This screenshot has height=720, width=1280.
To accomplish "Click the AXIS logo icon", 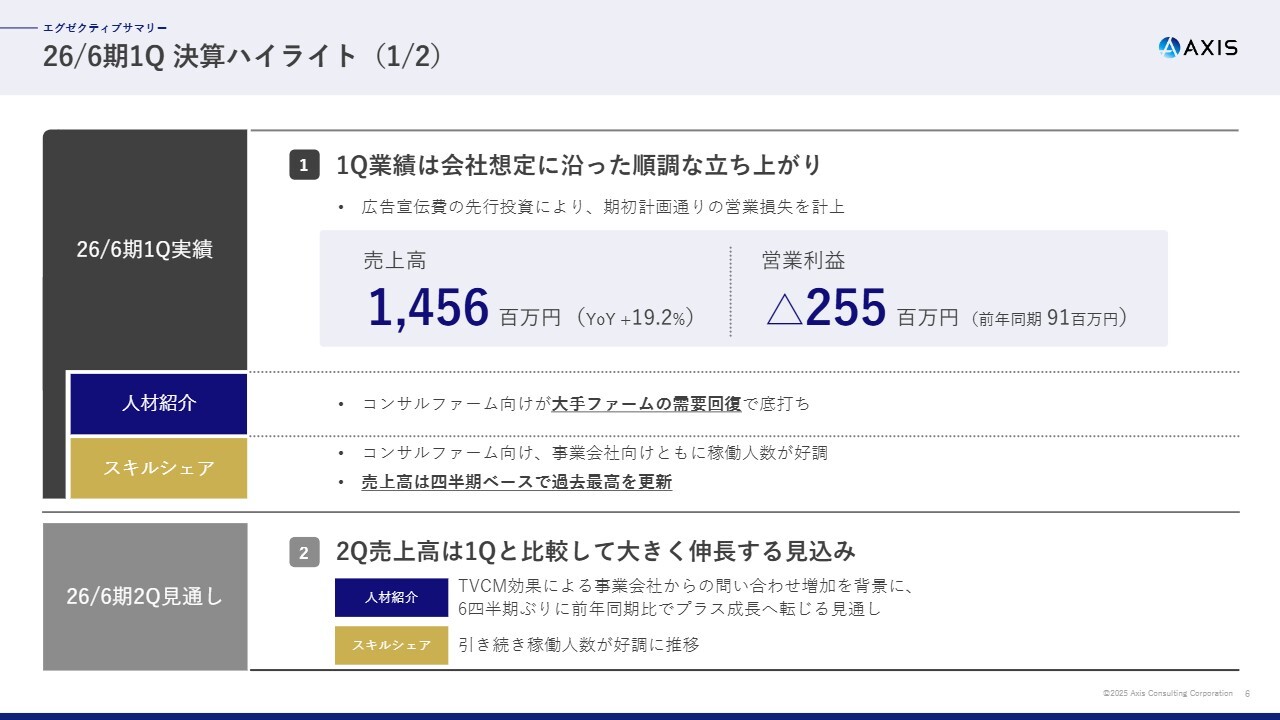I will (x=1169, y=47).
